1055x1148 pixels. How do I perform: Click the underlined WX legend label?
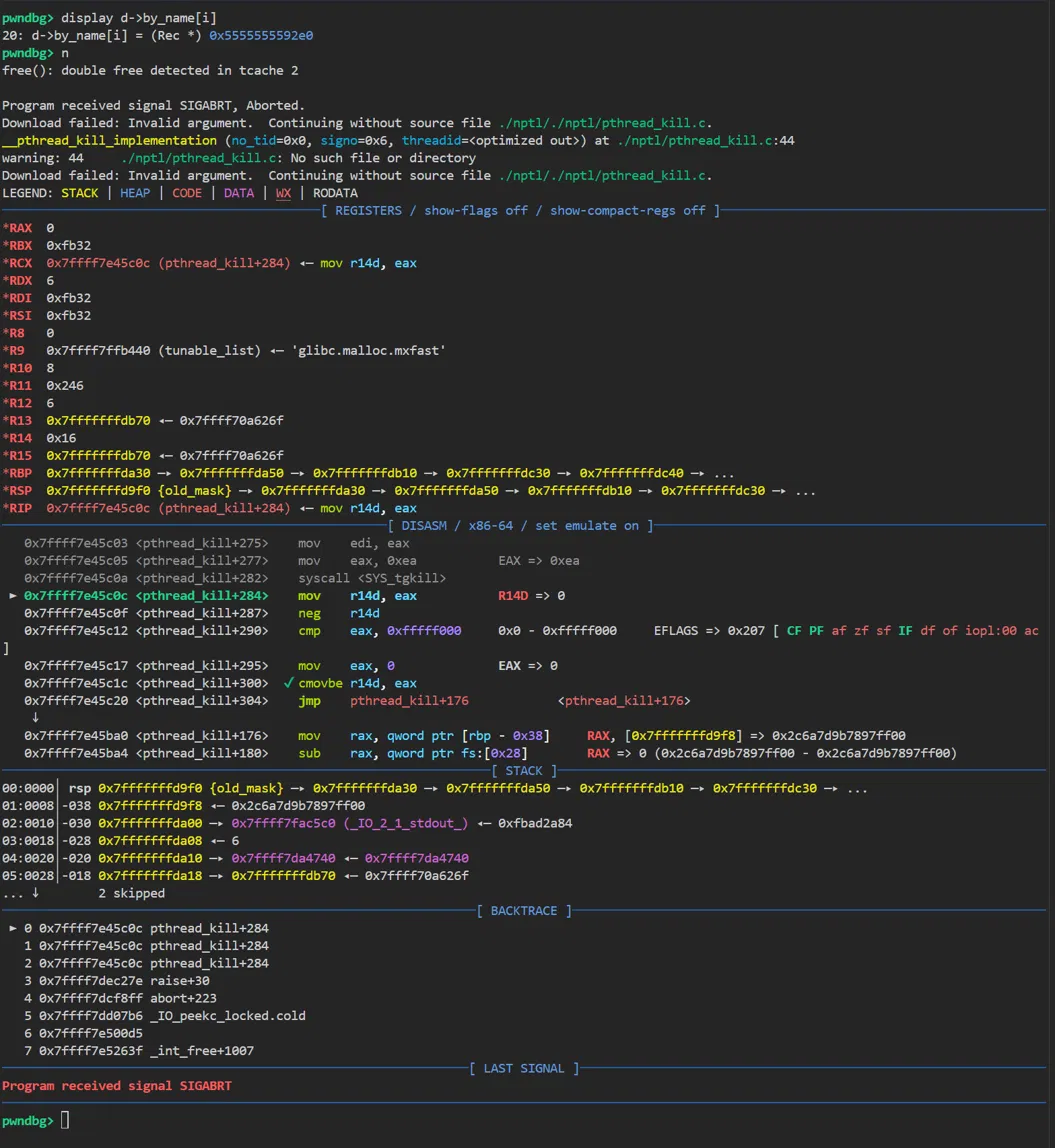tap(283, 193)
